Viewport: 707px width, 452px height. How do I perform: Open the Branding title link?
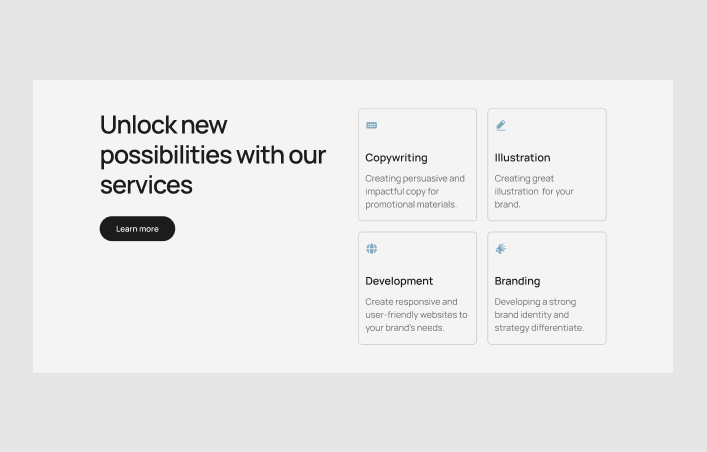517,281
